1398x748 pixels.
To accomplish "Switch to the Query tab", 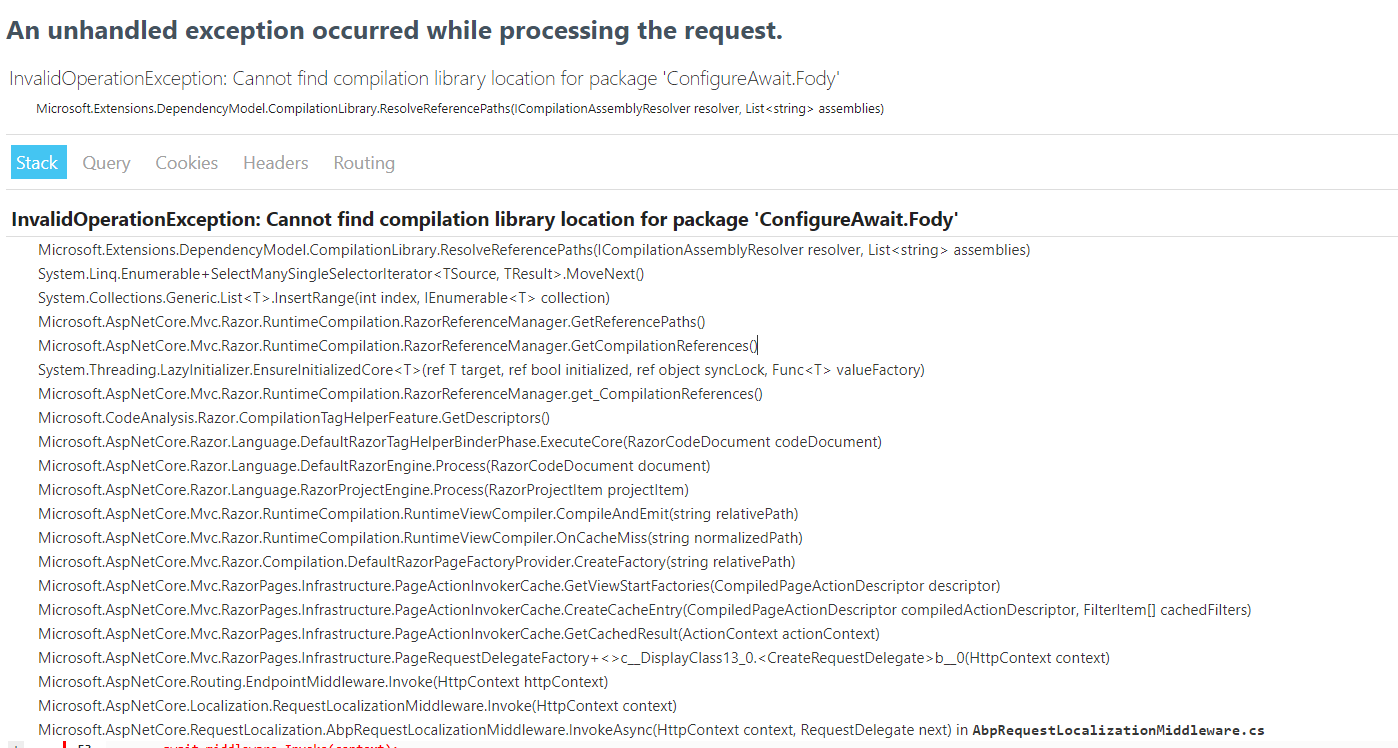I will (106, 161).
